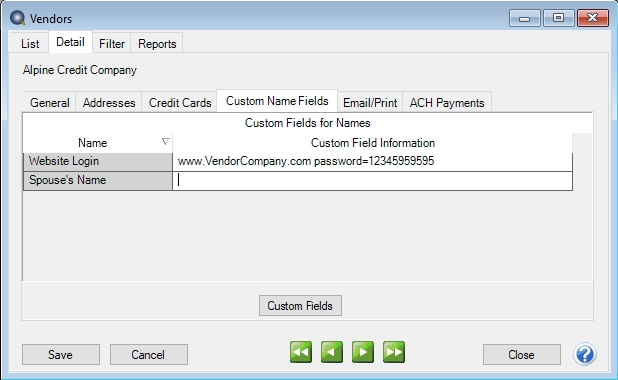
Task: Open the Email/Print sub-tab
Action: [370, 102]
